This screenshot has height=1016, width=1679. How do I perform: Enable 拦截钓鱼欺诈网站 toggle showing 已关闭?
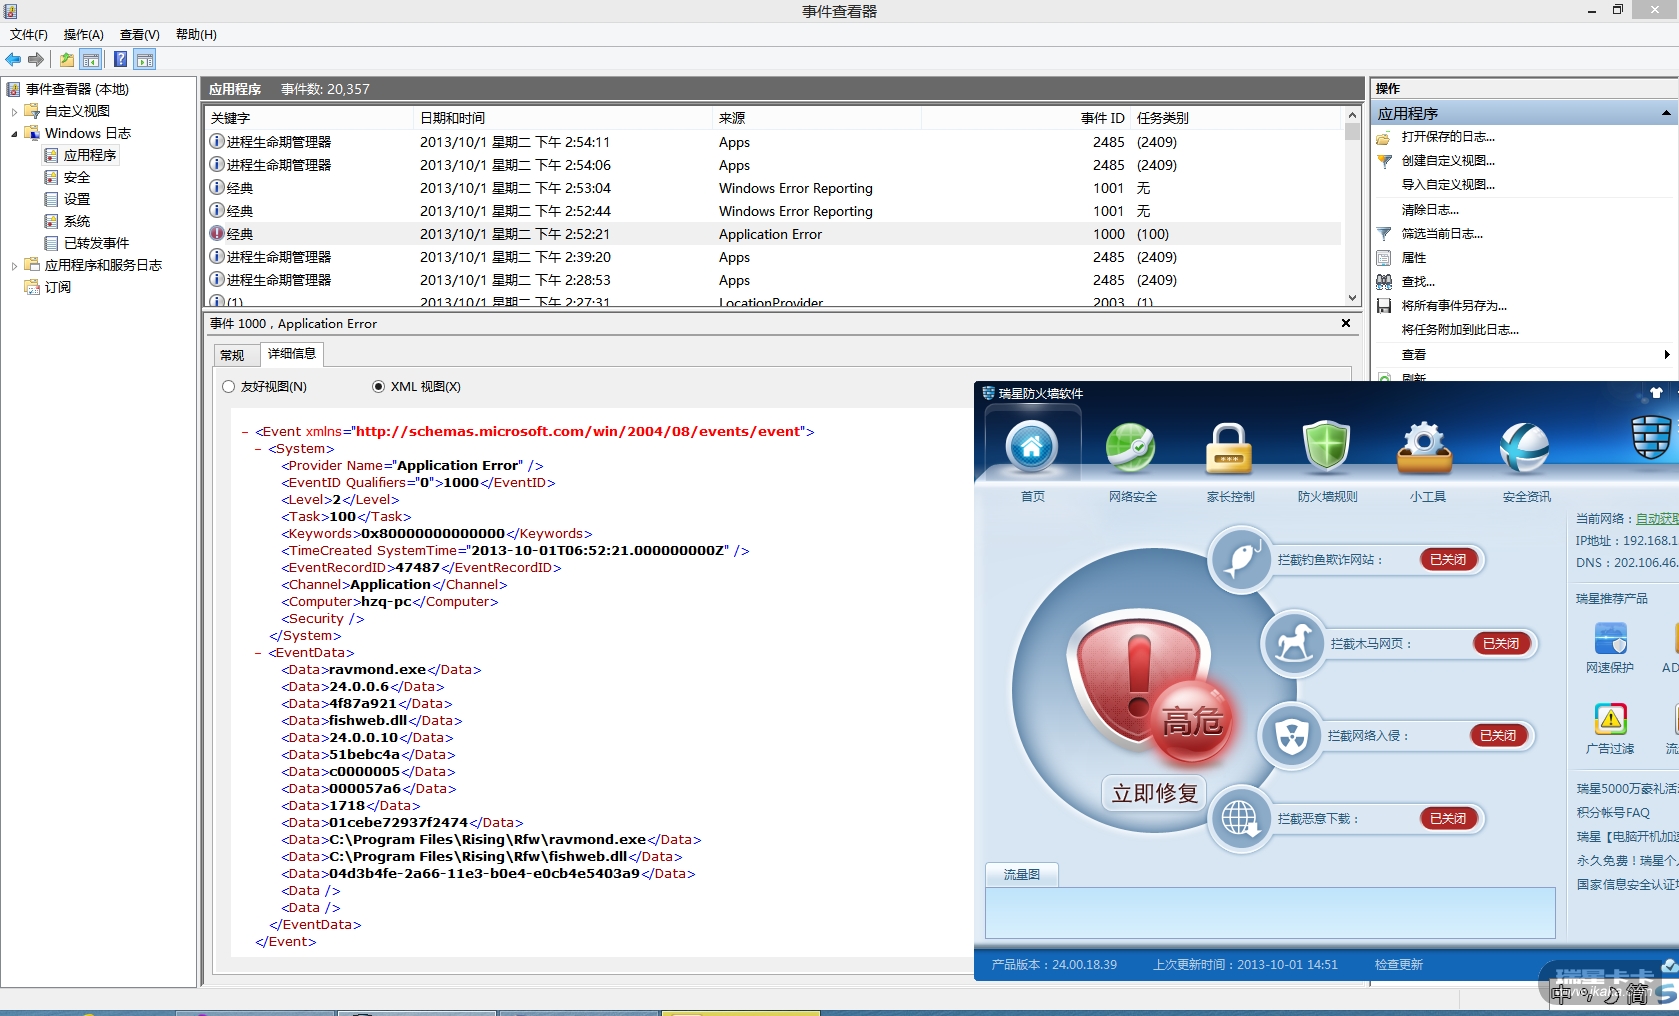(x=1447, y=560)
